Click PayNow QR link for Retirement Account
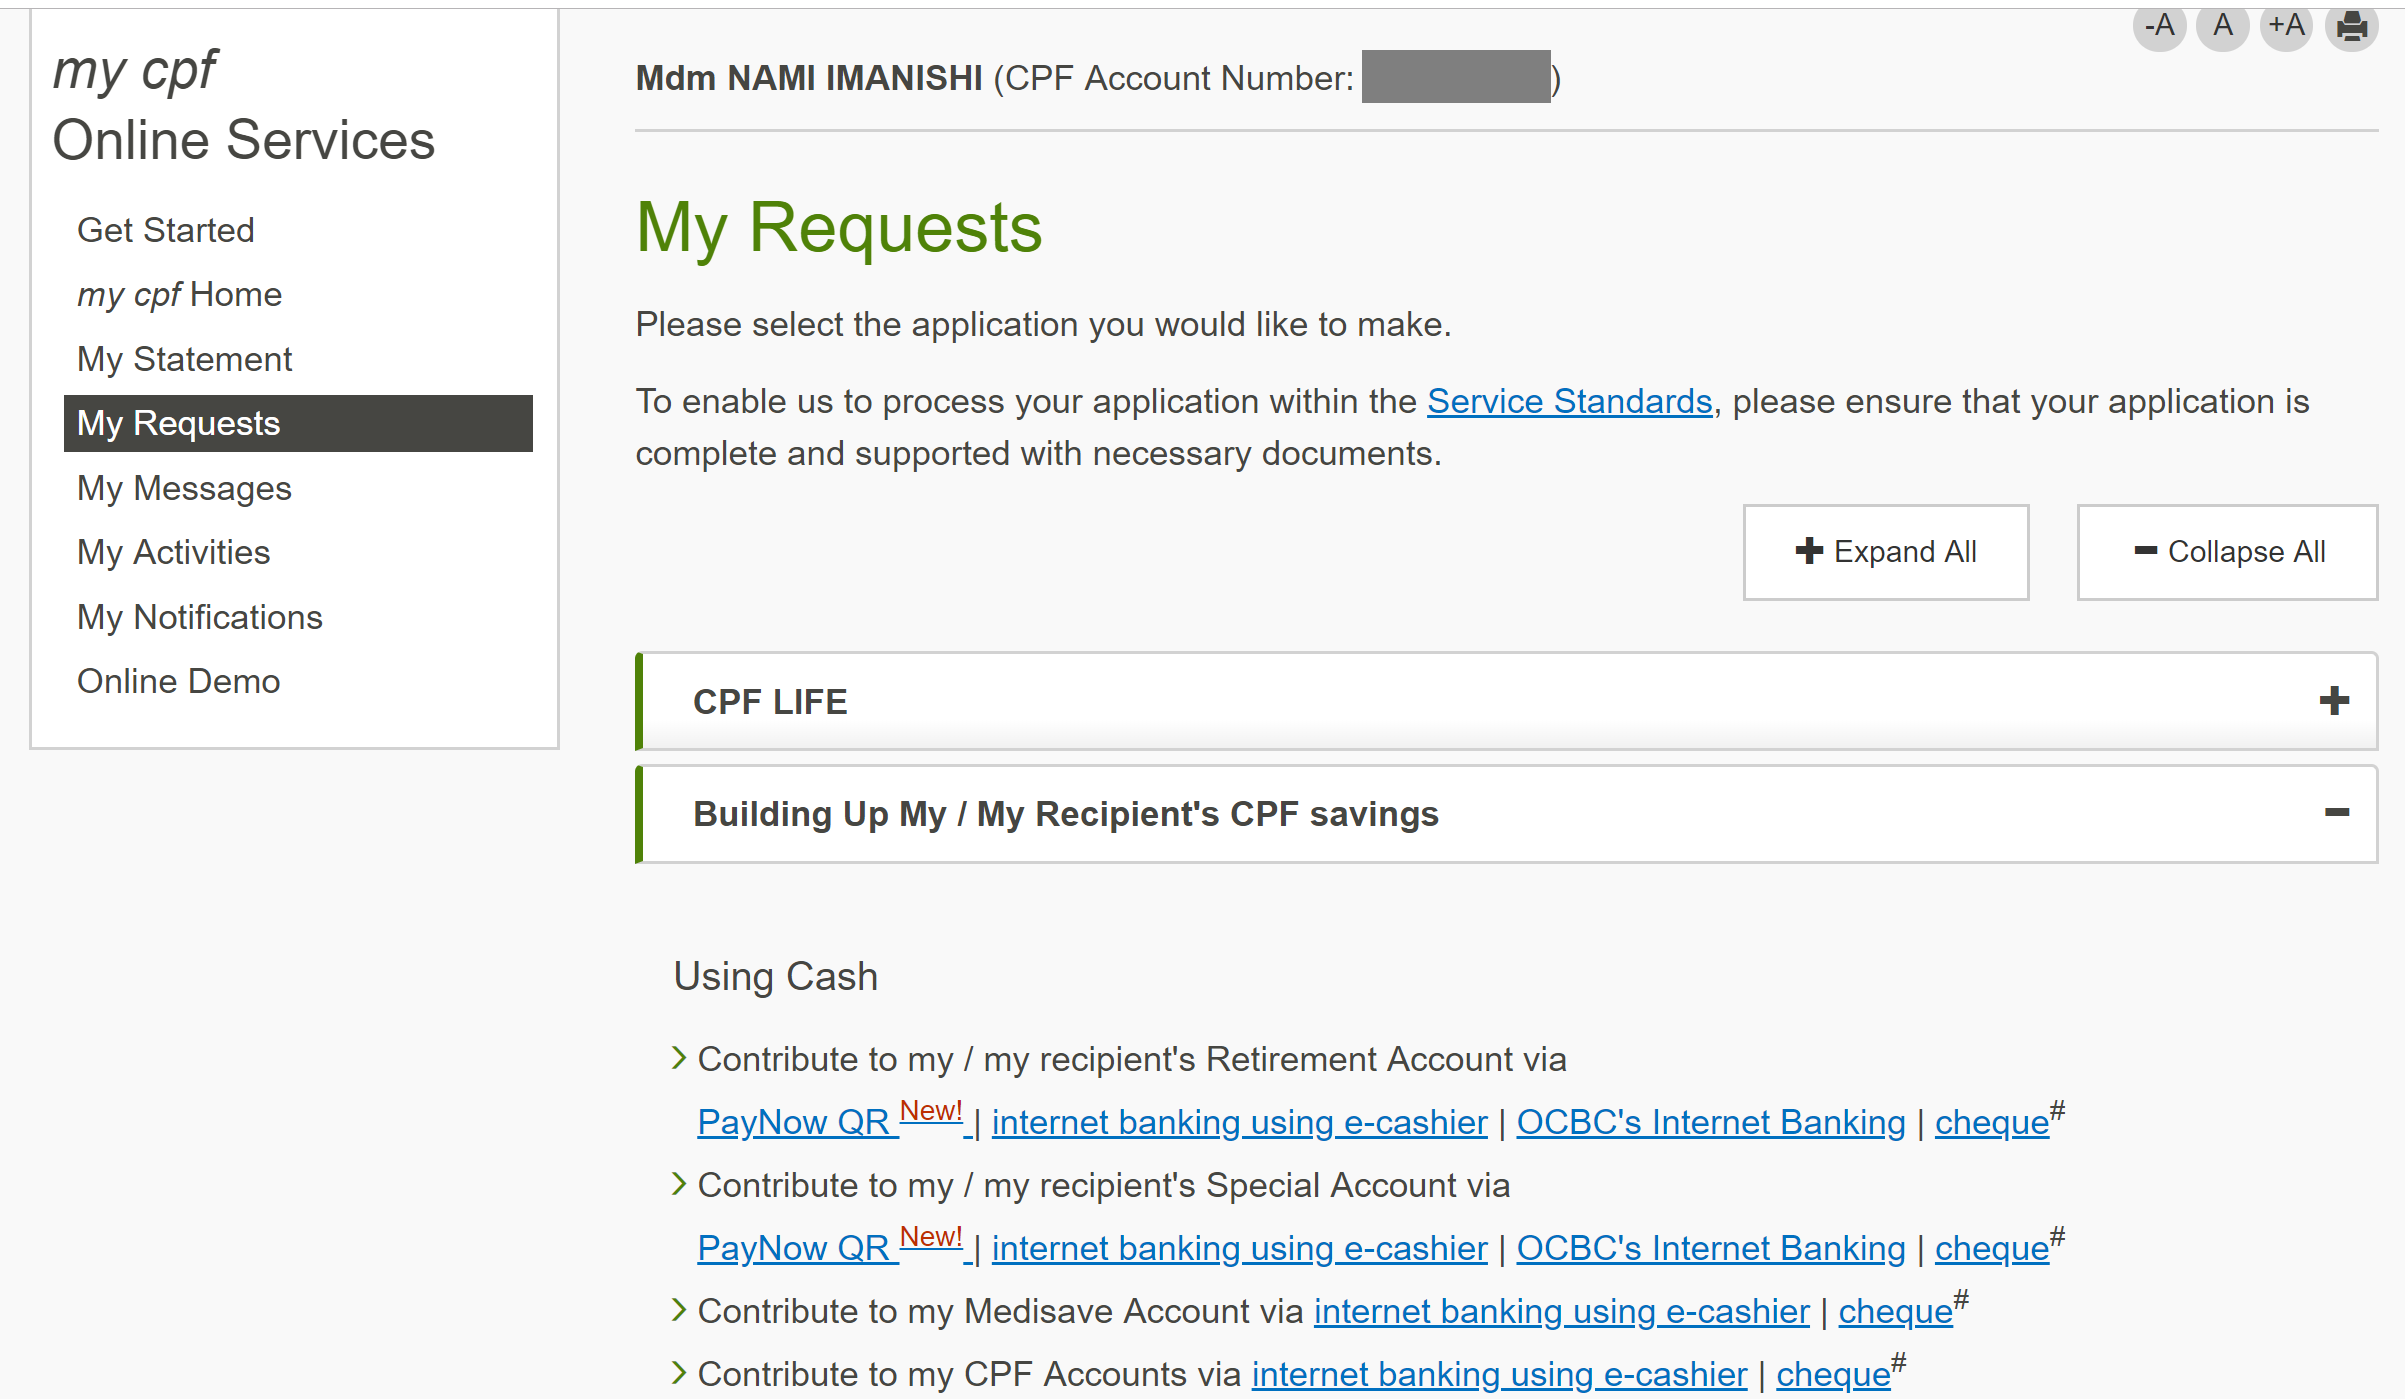The width and height of the screenshot is (2405, 1399). pyautogui.click(x=793, y=1123)
